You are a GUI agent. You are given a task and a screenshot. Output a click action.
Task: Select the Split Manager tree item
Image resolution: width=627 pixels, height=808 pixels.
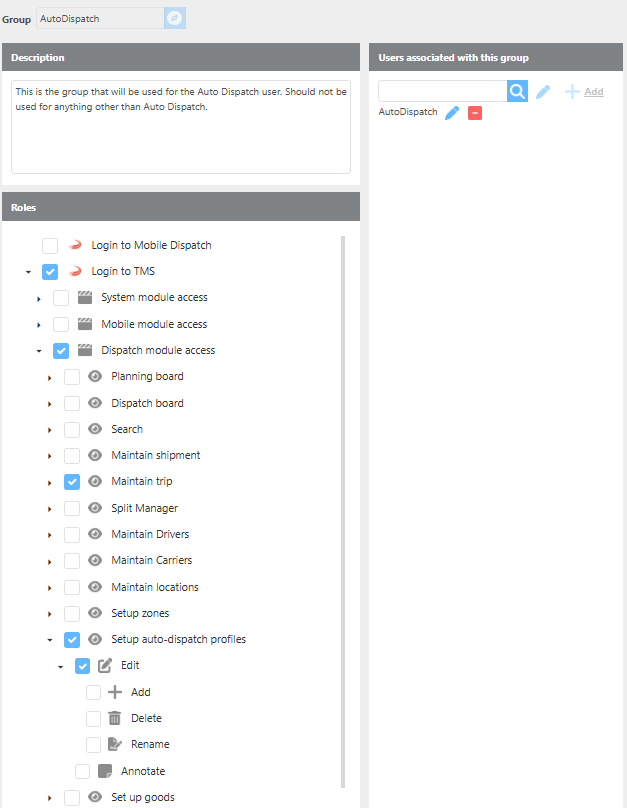143,508
